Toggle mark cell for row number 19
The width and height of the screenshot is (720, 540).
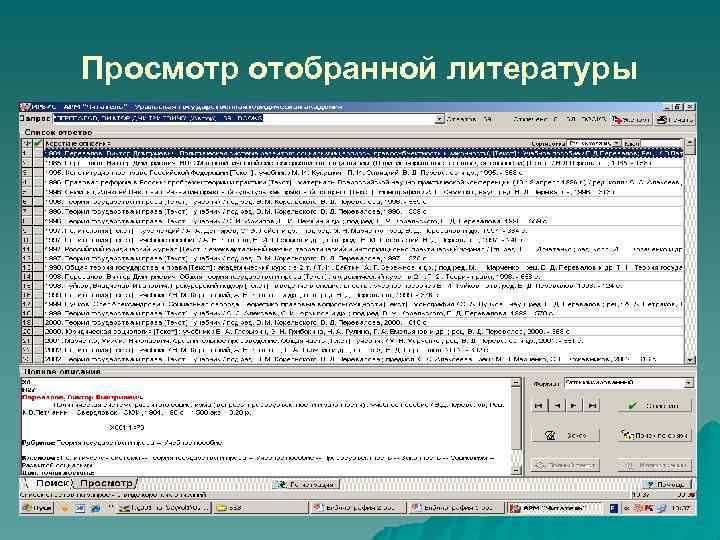pyautogui.click(x=38, y=322)
